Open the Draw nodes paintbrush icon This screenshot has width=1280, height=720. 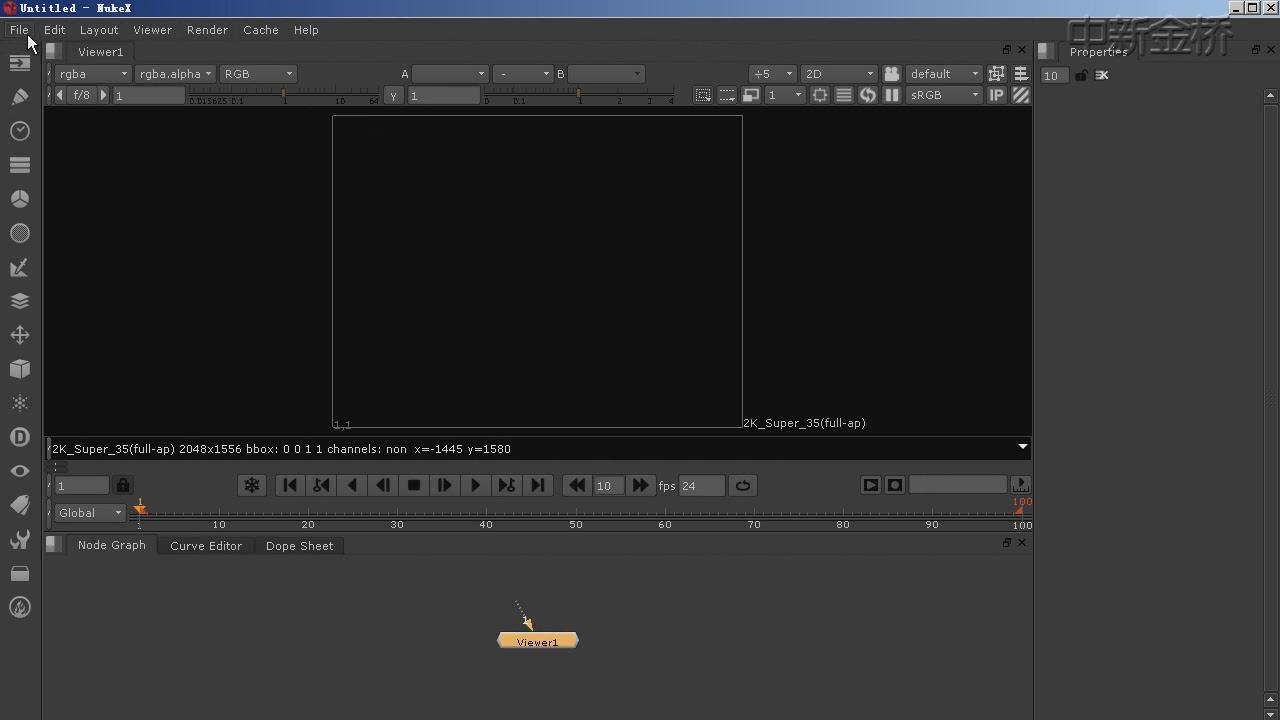coord(20,97)
